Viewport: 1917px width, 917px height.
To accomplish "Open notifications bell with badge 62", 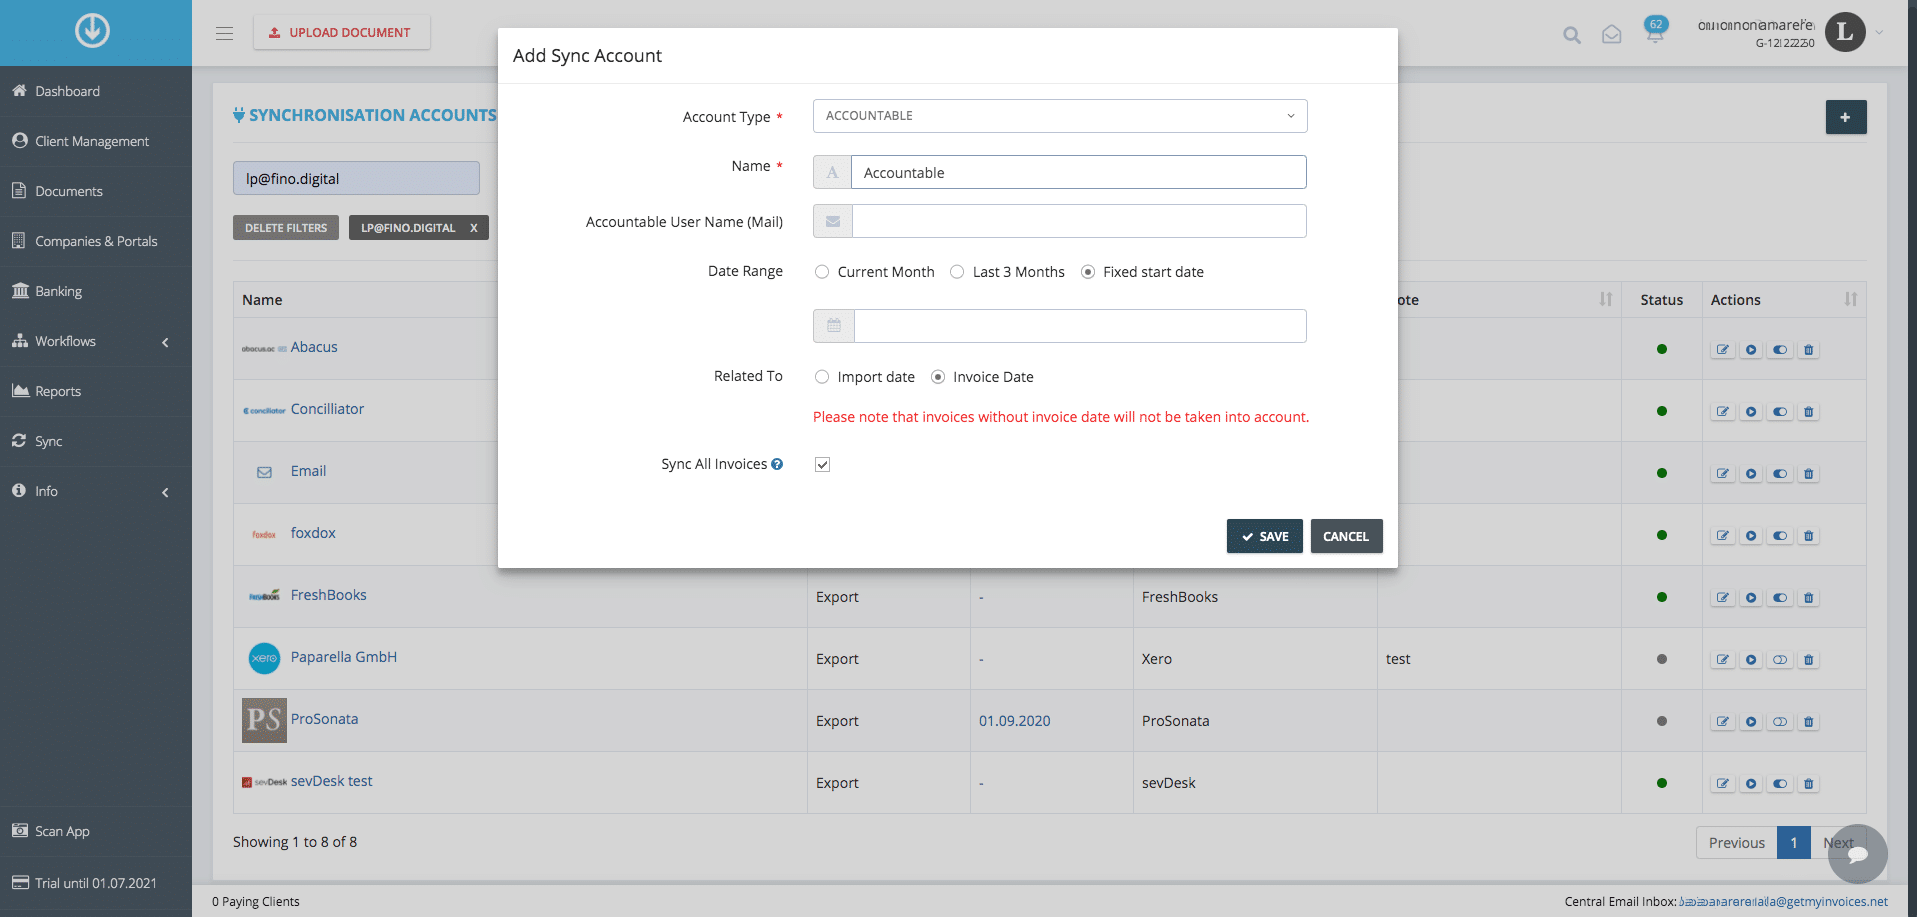I will coord(1656,30).
